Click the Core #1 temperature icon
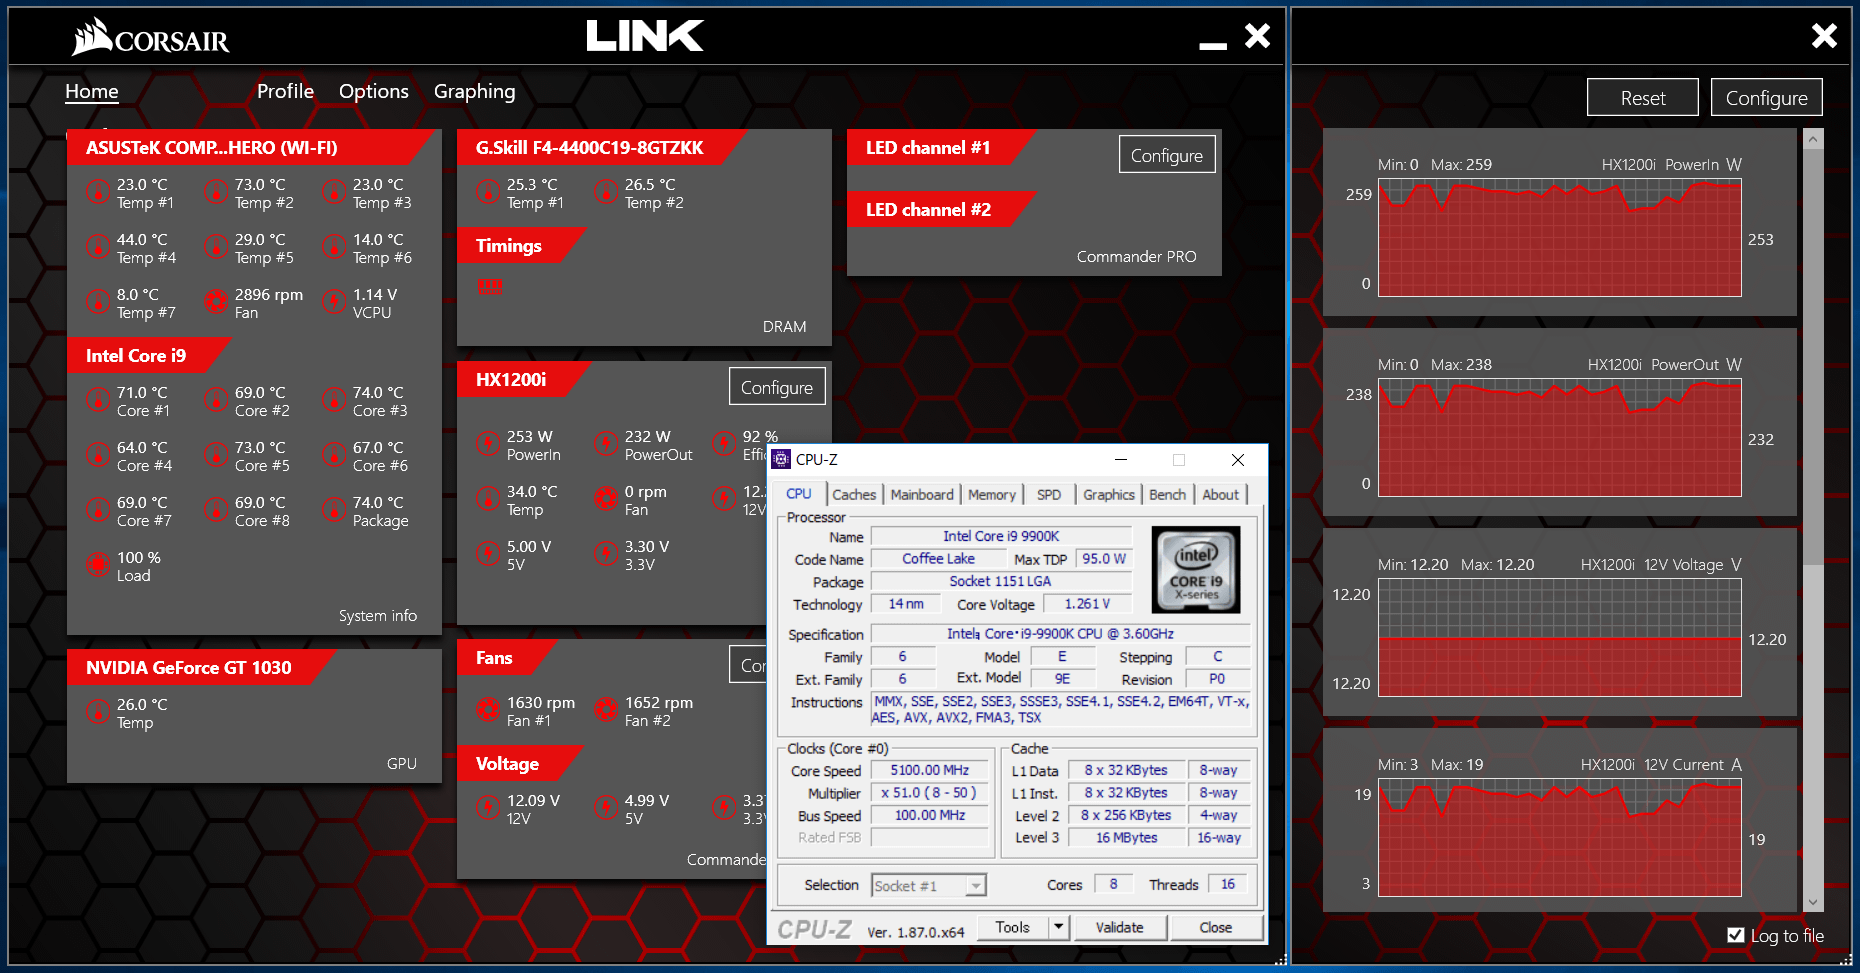The width and height of the screenshot is (1860, 973). [97, 400]
